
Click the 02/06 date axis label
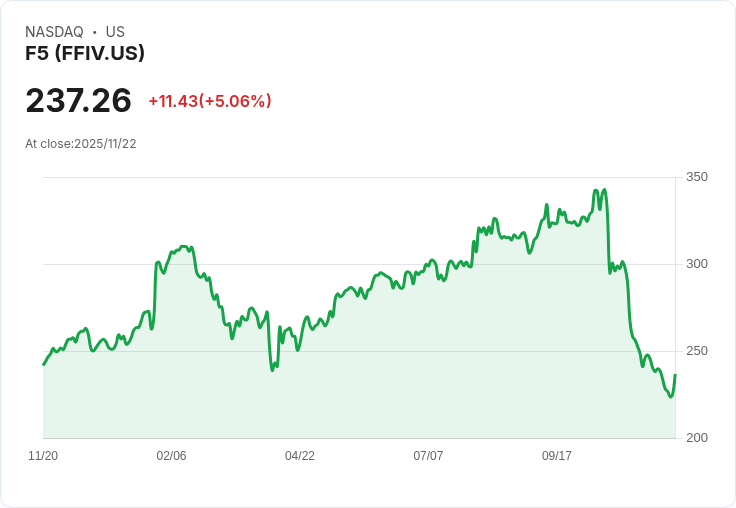click(171, 456)
